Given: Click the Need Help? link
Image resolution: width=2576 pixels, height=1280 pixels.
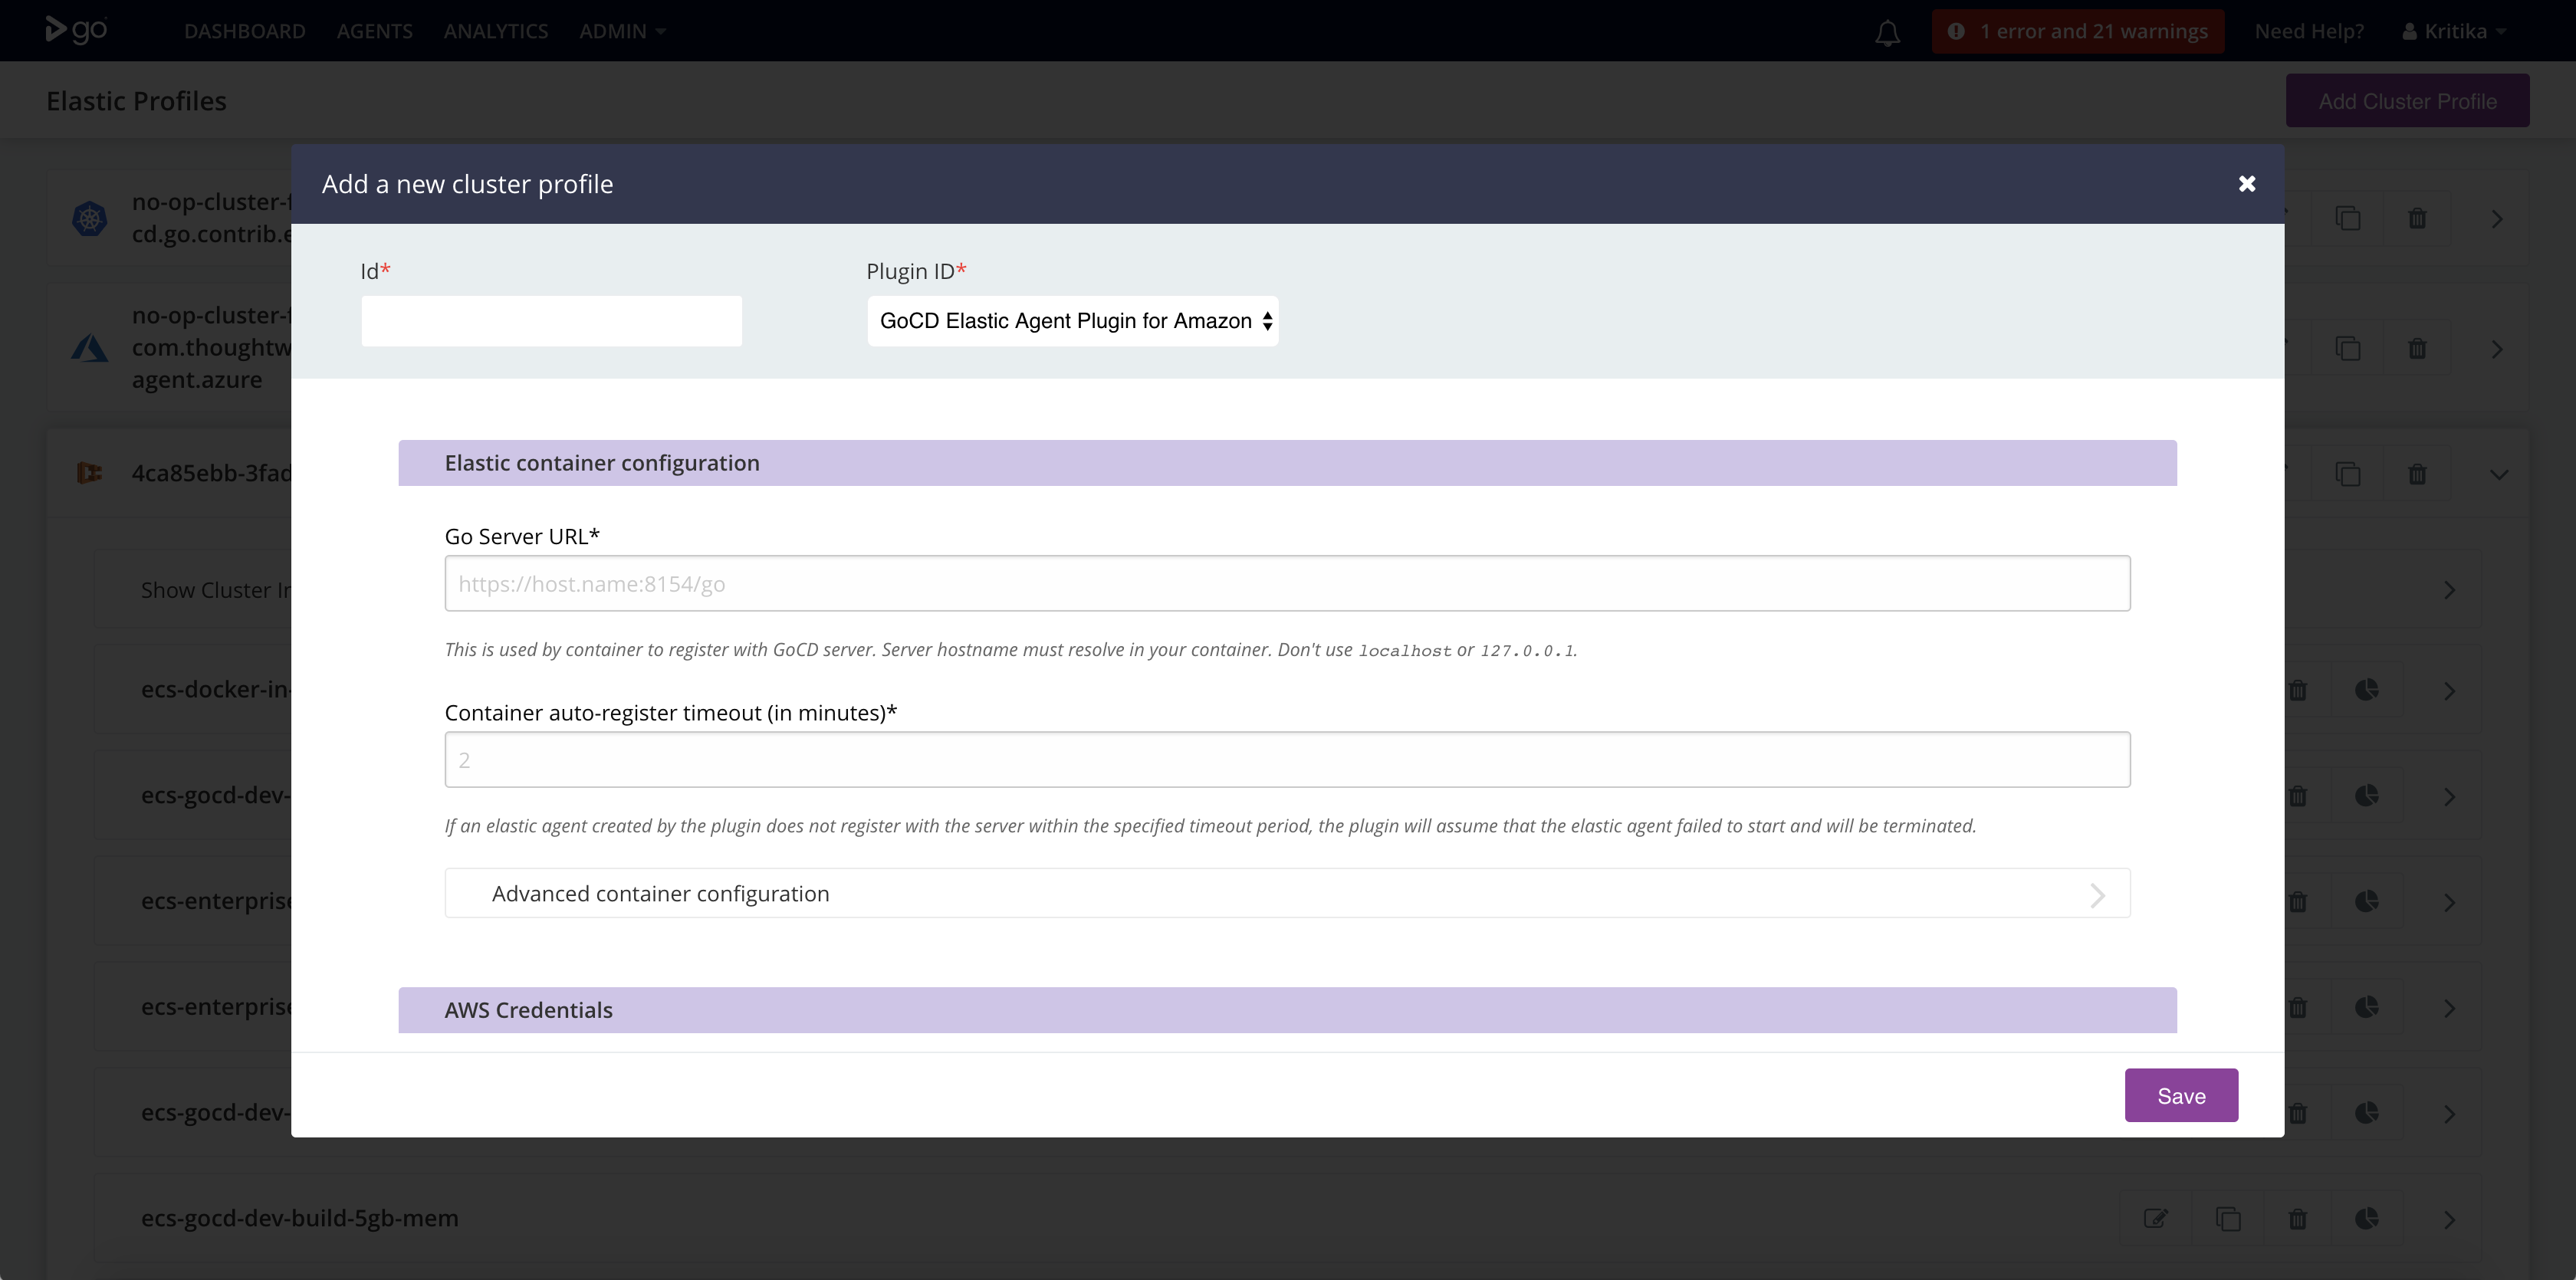Looking at the screenshot, I should pos(2309,31).
